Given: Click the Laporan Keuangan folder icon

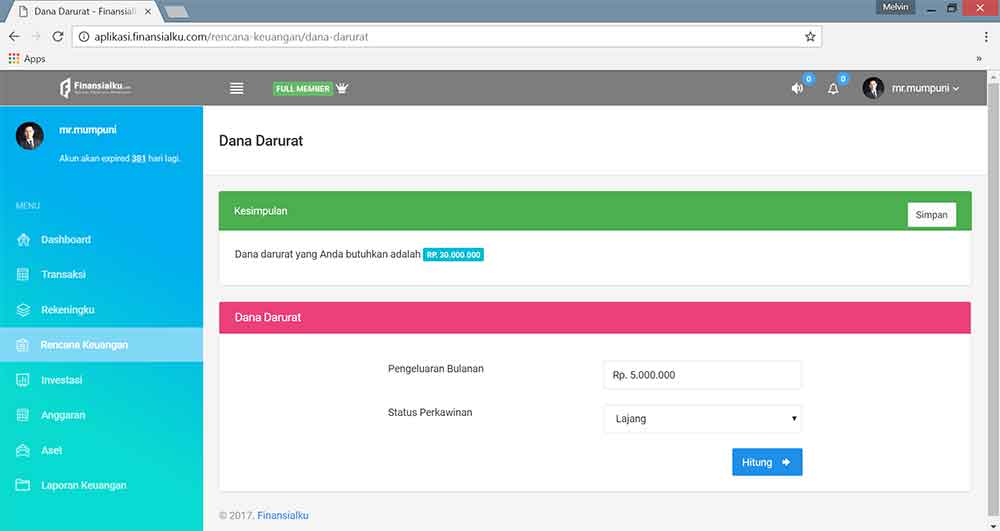Looking at the screenshot, I should point(23,486).
